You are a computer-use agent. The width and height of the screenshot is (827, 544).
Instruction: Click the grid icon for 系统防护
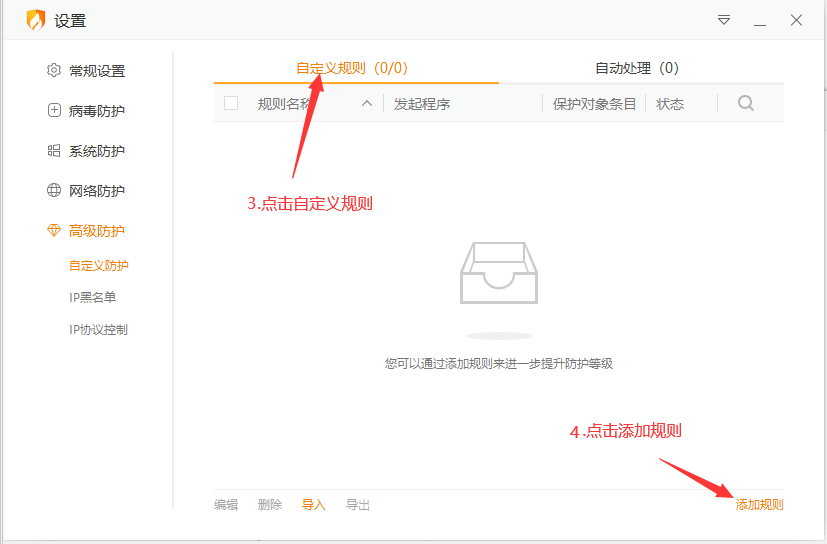[54, 151]
